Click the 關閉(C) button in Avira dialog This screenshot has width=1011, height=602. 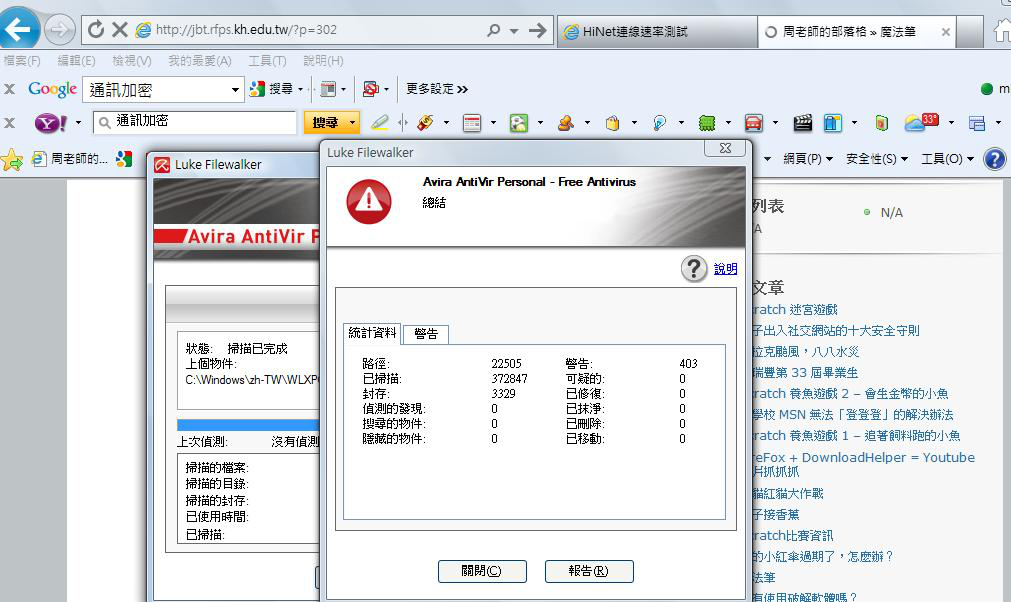pyautogui.click(x=482, y=571)
